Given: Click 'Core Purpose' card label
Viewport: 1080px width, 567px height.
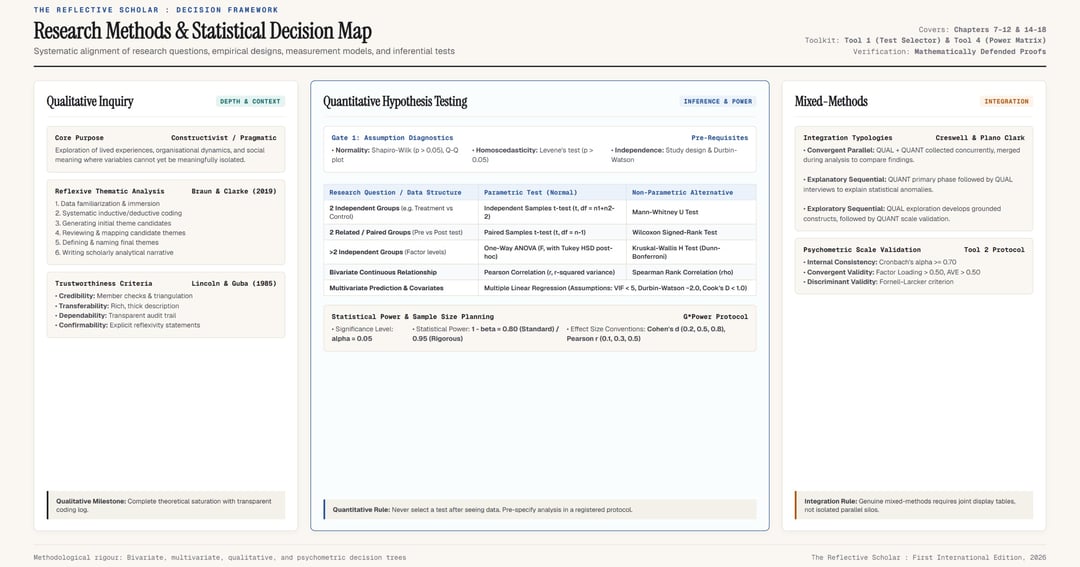Looking at the screenshot, I should pyautogui.click(x=79, y=138).
